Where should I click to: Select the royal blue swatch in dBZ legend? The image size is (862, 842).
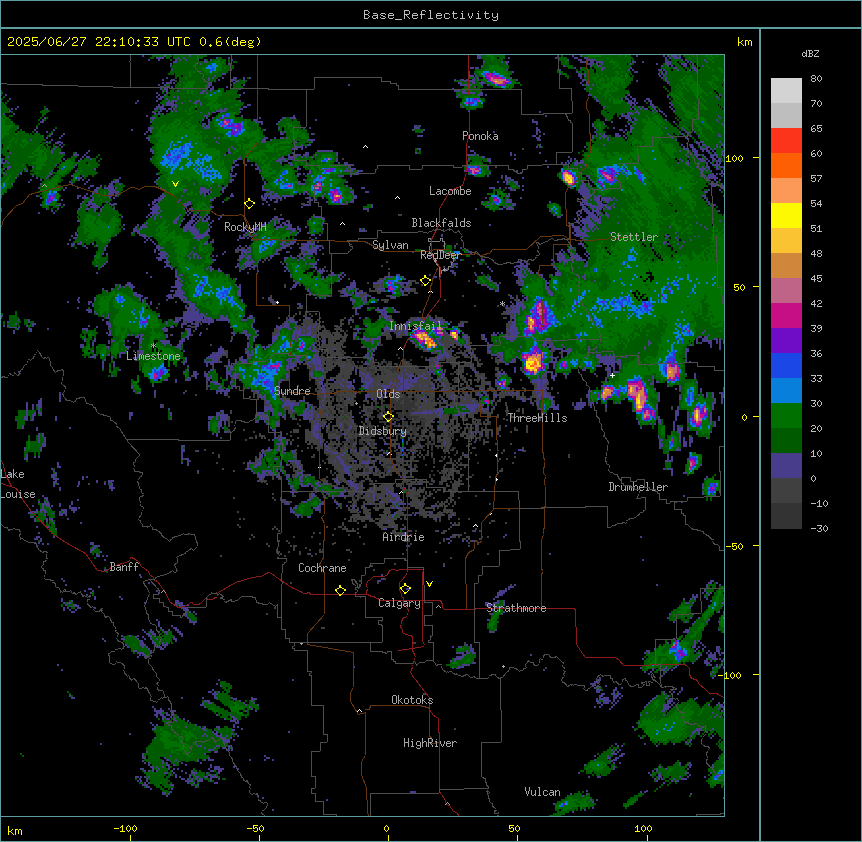(786, 365)
